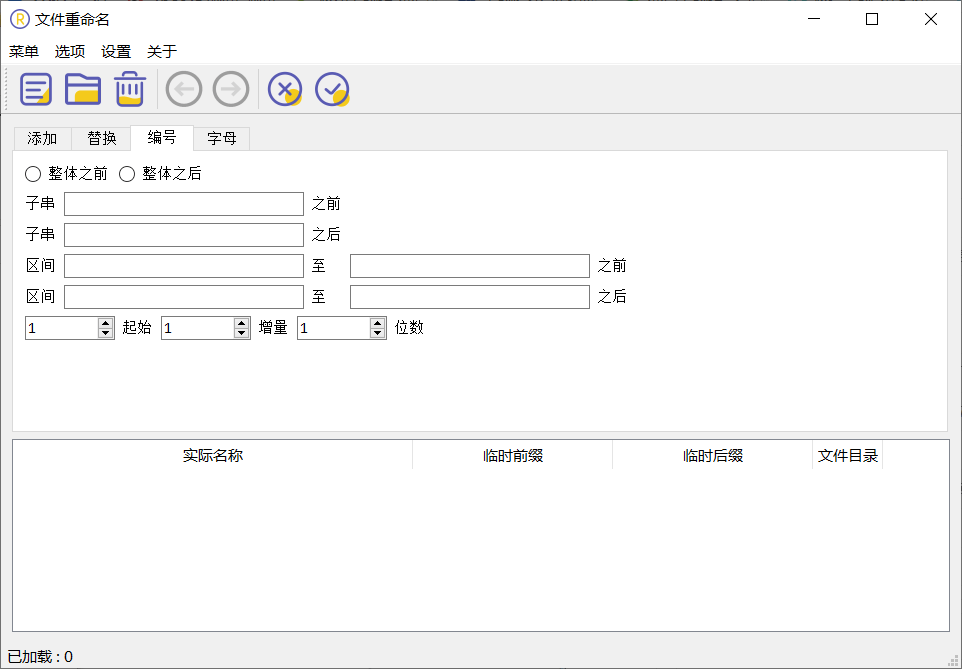This screenshot has width=962, height=669.
Task: Click the 实际名称 column header
Action: tap(213, 456)
